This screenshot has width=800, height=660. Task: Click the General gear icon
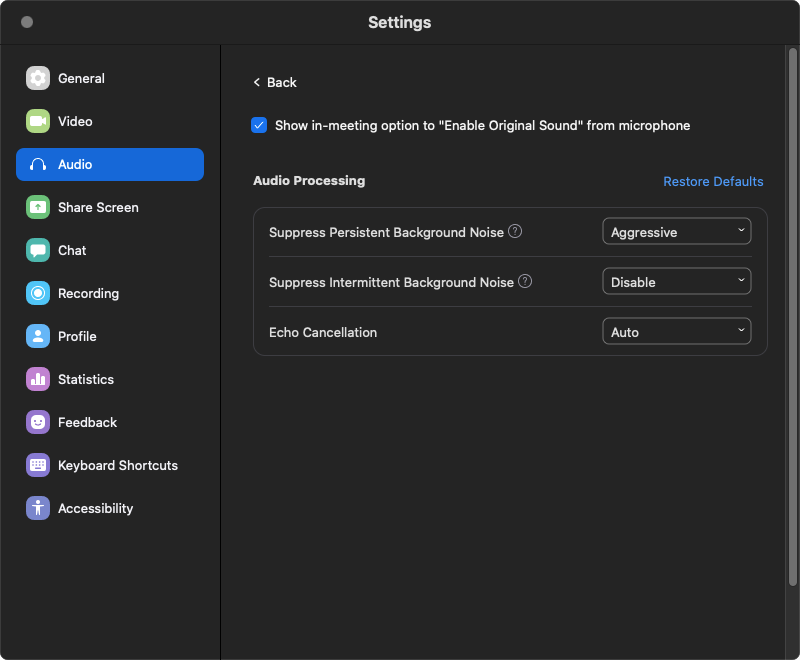coord(38,79)
